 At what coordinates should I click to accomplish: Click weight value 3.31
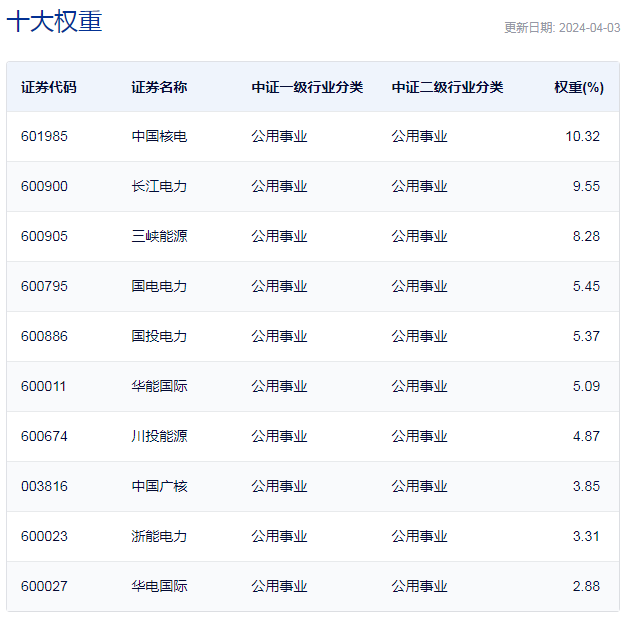point(586,536)
